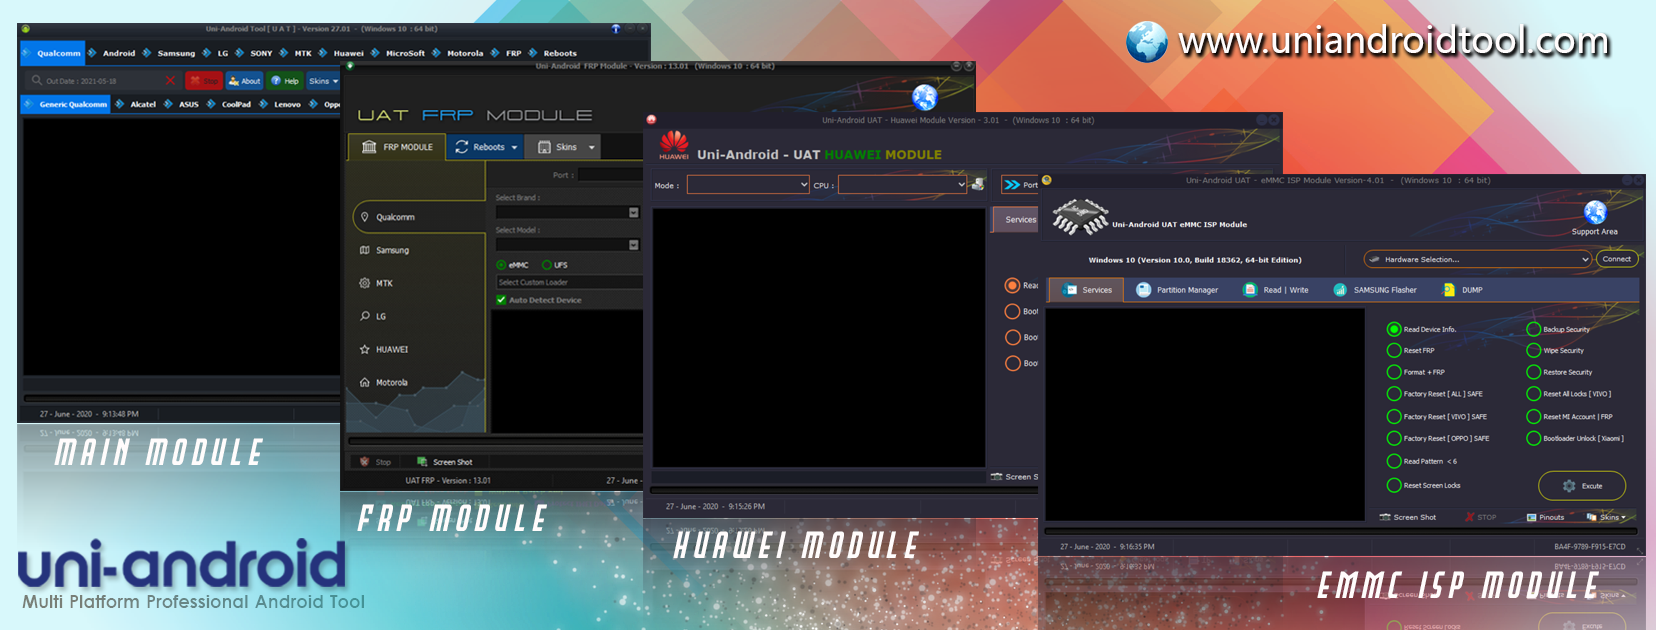Toggle Auto Detect Device checkbox
This screenshot has width=1656, height=630.
pyautogui.click(x=501, y=300)
